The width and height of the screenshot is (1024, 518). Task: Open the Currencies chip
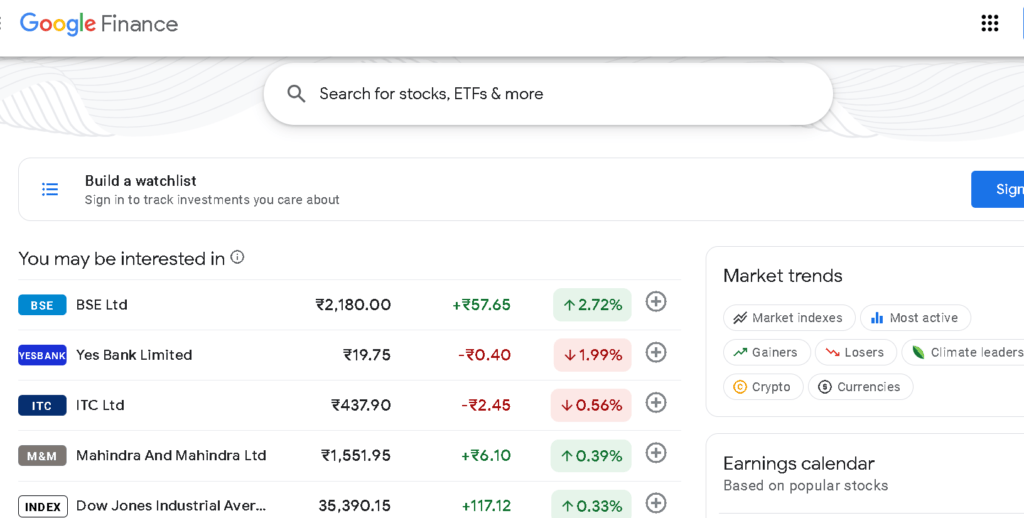[860, 387]
